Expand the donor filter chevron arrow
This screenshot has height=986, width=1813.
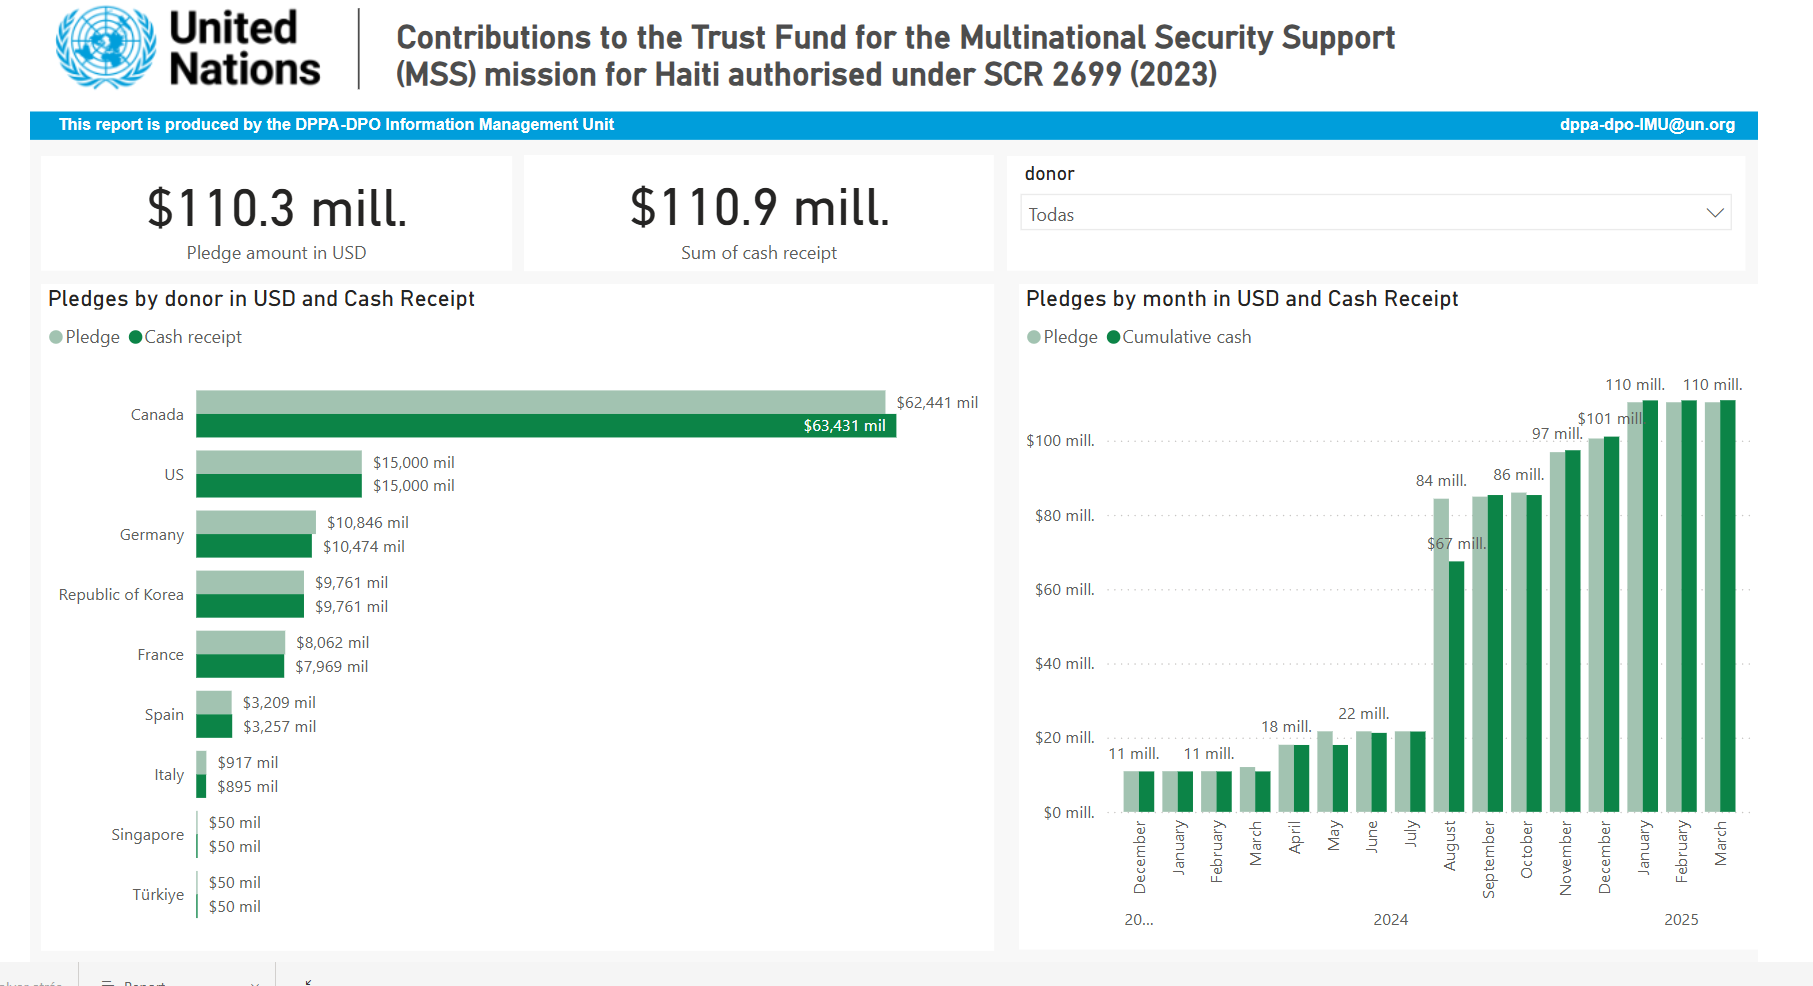tap(1714, 213)
